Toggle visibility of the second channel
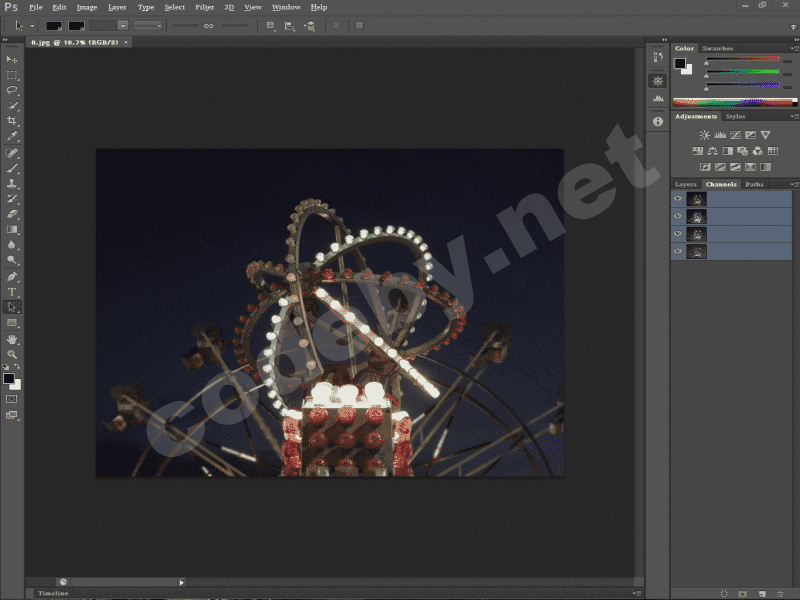 tap(678, 216)
